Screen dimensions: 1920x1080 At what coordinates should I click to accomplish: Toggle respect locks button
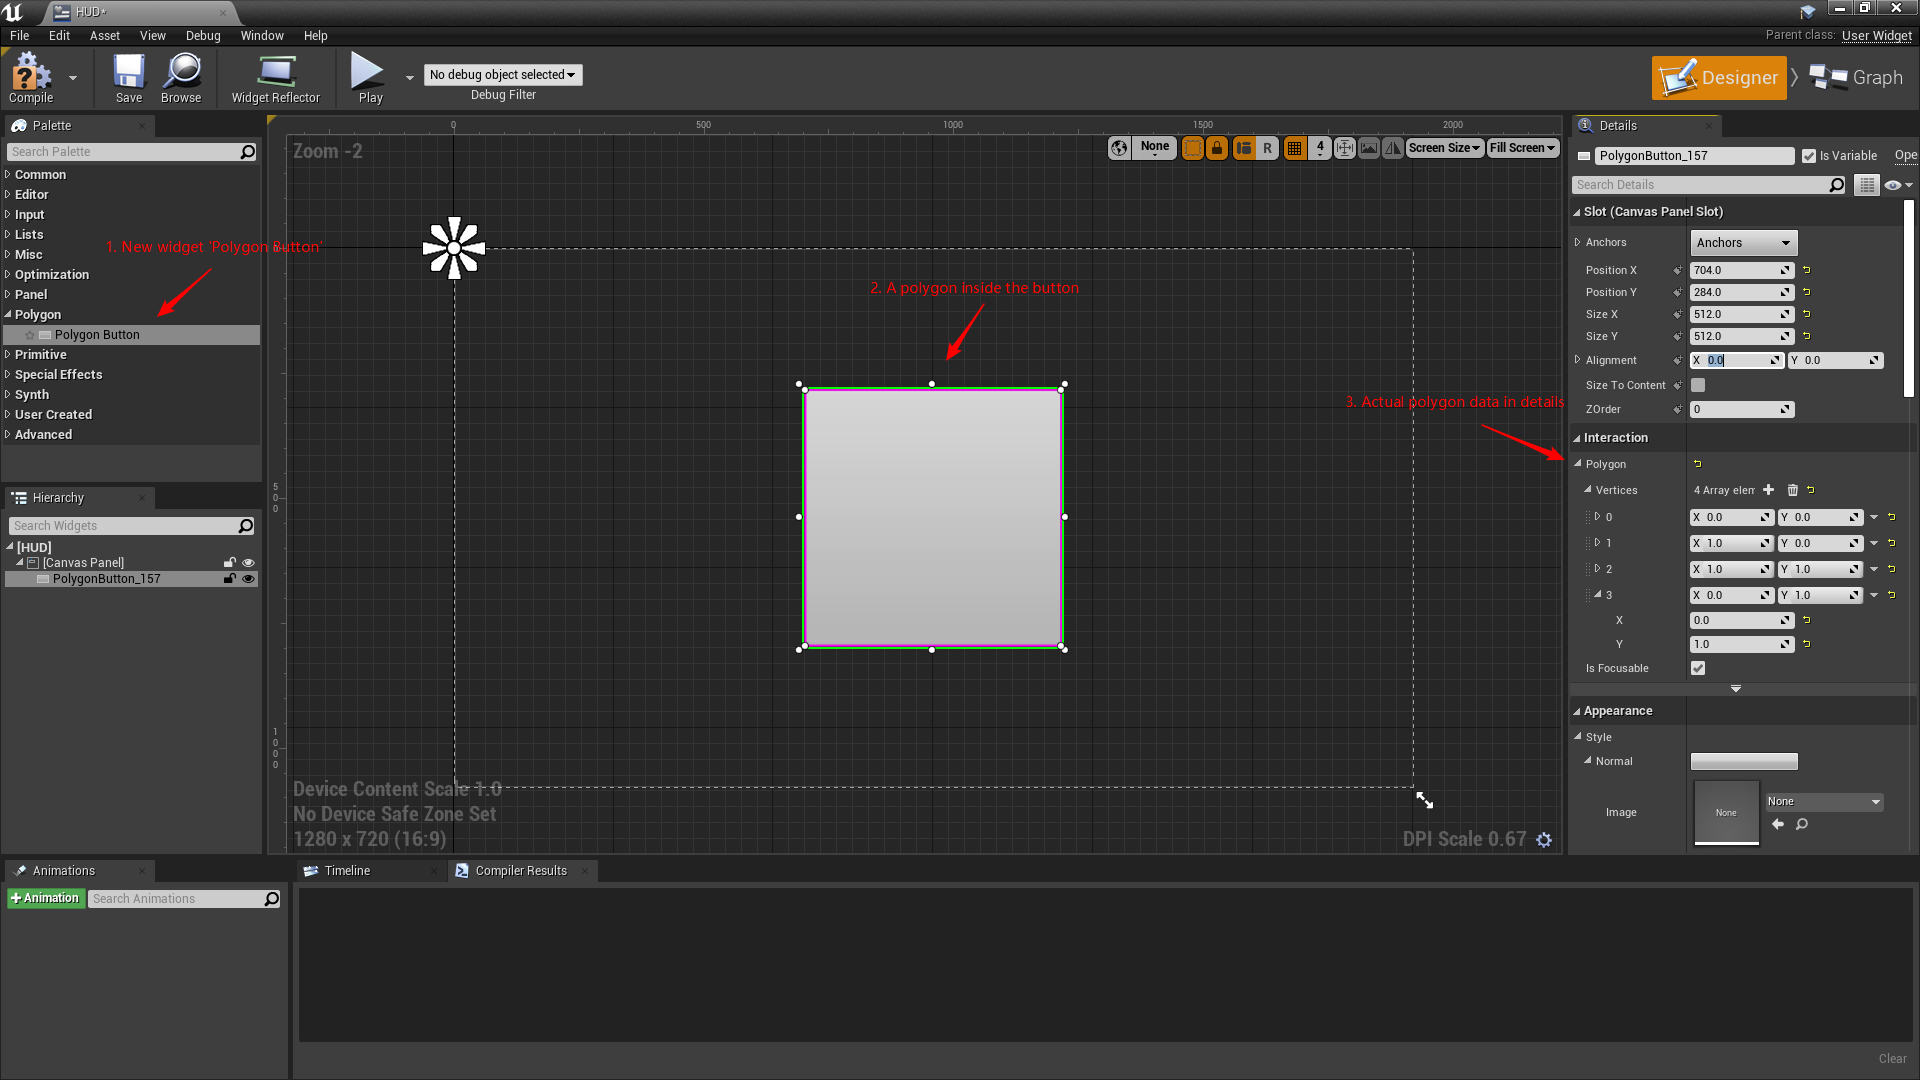(1217, 148)
